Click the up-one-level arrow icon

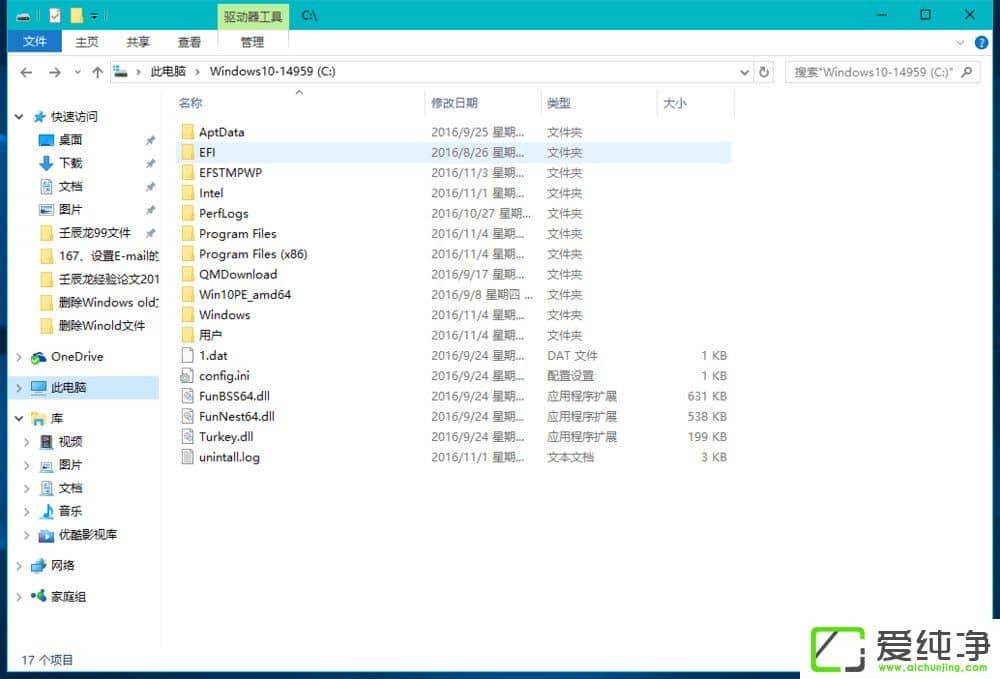click(96, 72)
